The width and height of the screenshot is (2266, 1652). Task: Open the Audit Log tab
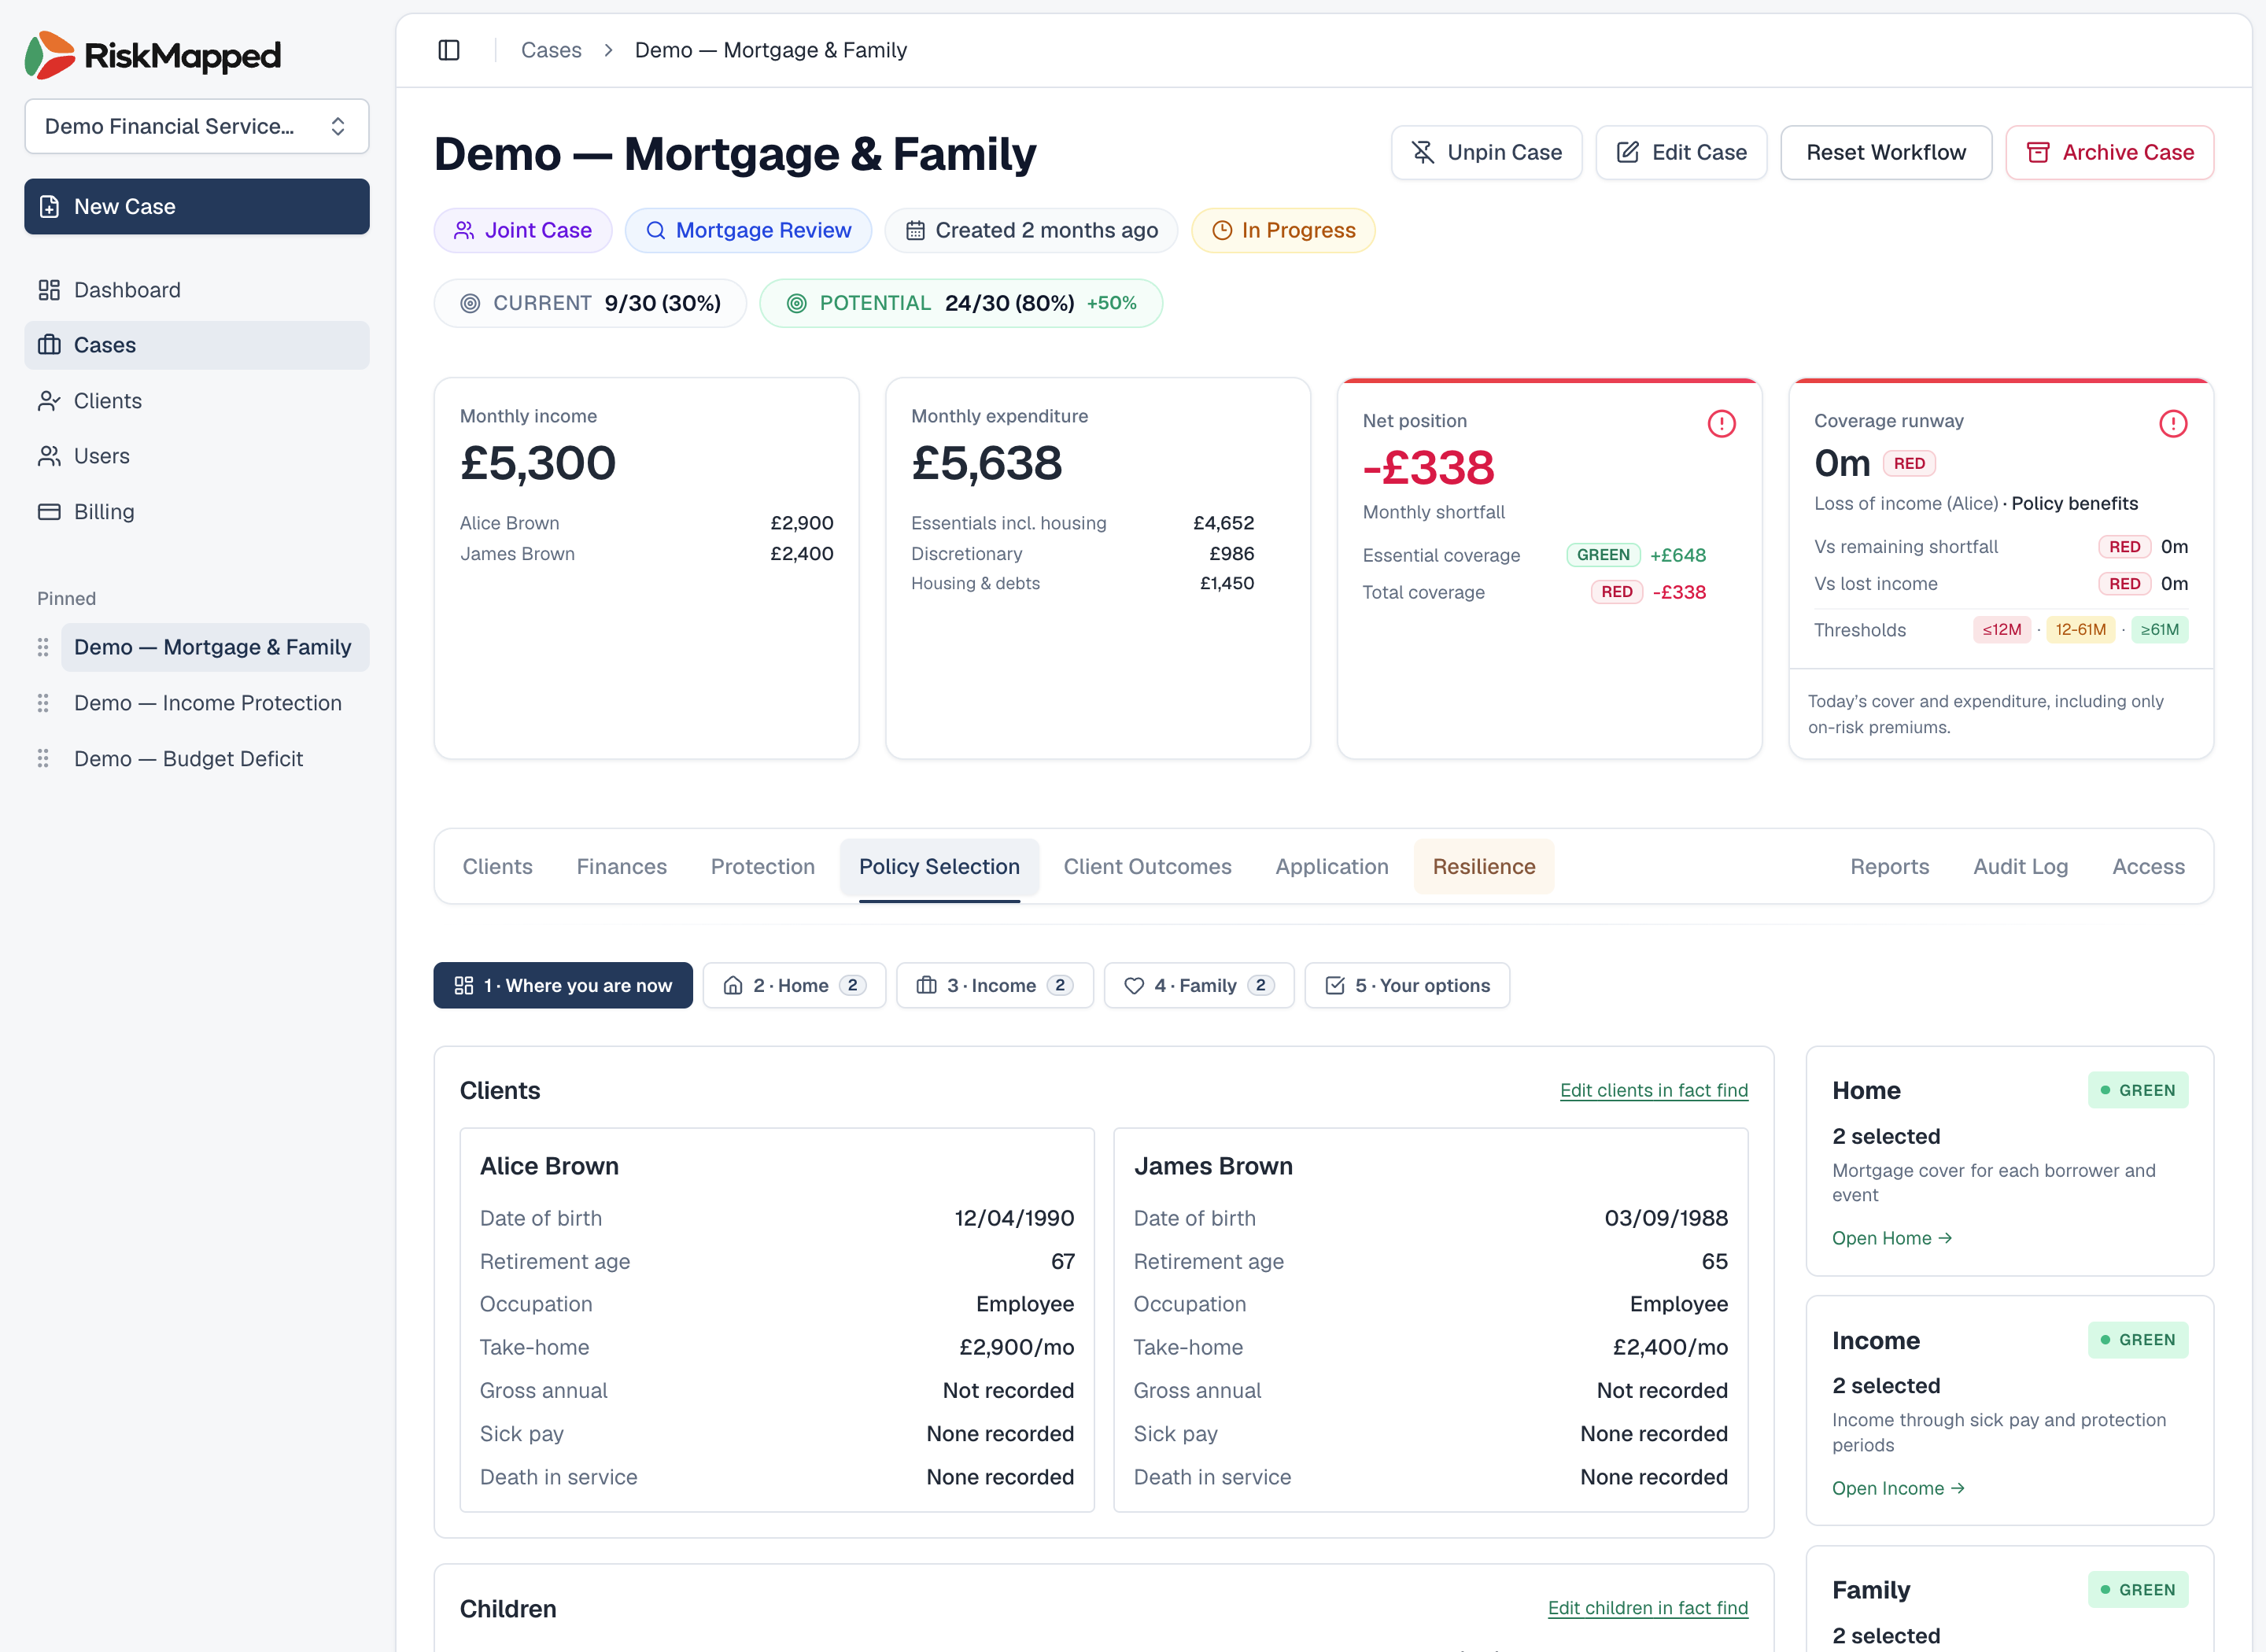click(2020, 867)
